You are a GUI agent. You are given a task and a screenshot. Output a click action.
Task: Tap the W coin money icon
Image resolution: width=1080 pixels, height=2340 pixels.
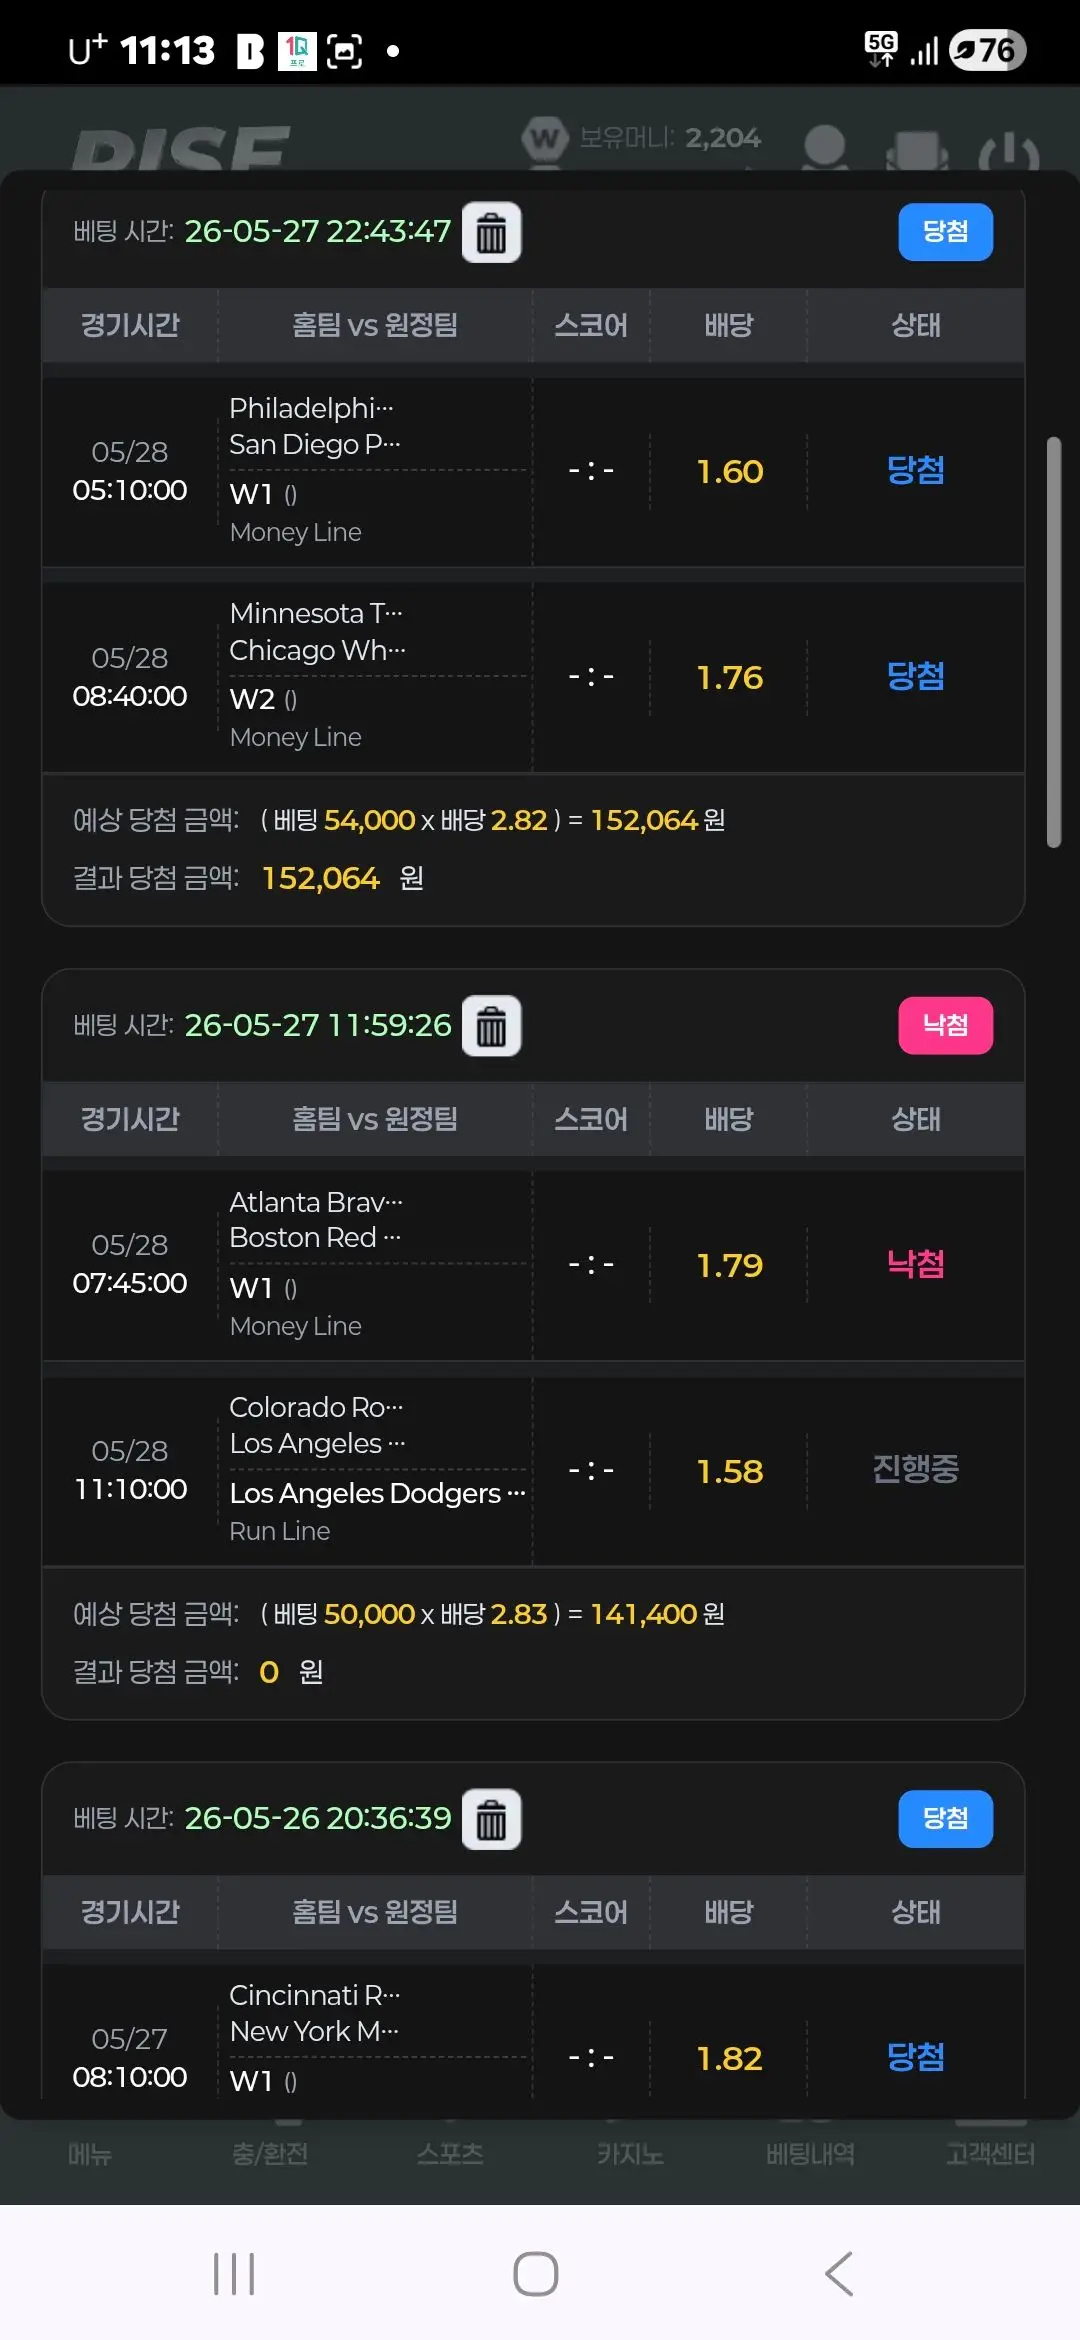pos(545,138)
